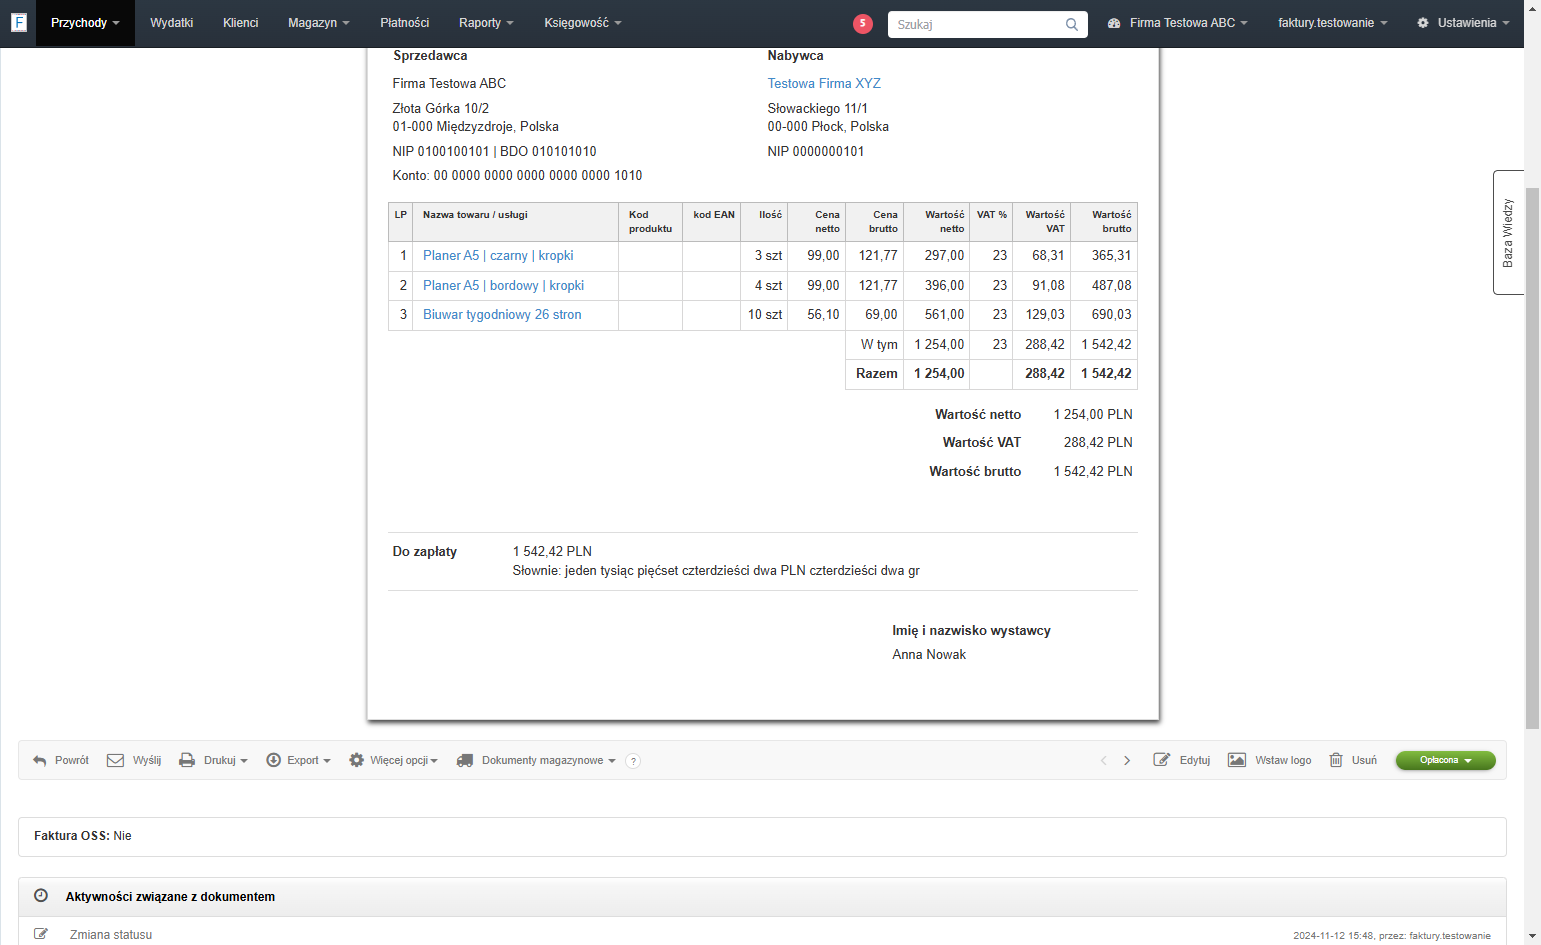Image resolution: width=1541 pixels, height=945 pixels.
Task: Open the Klienci menu item
Action: (x=240, y=23)
